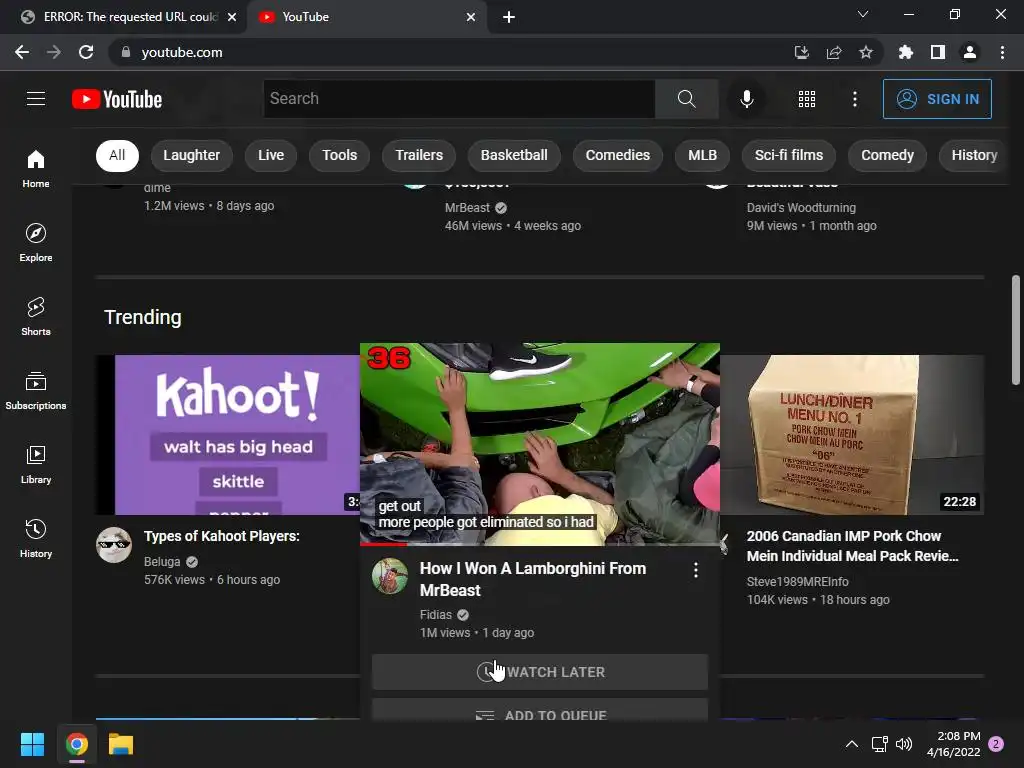Click the address bar URL youtube.com

[x=182, y=52]
